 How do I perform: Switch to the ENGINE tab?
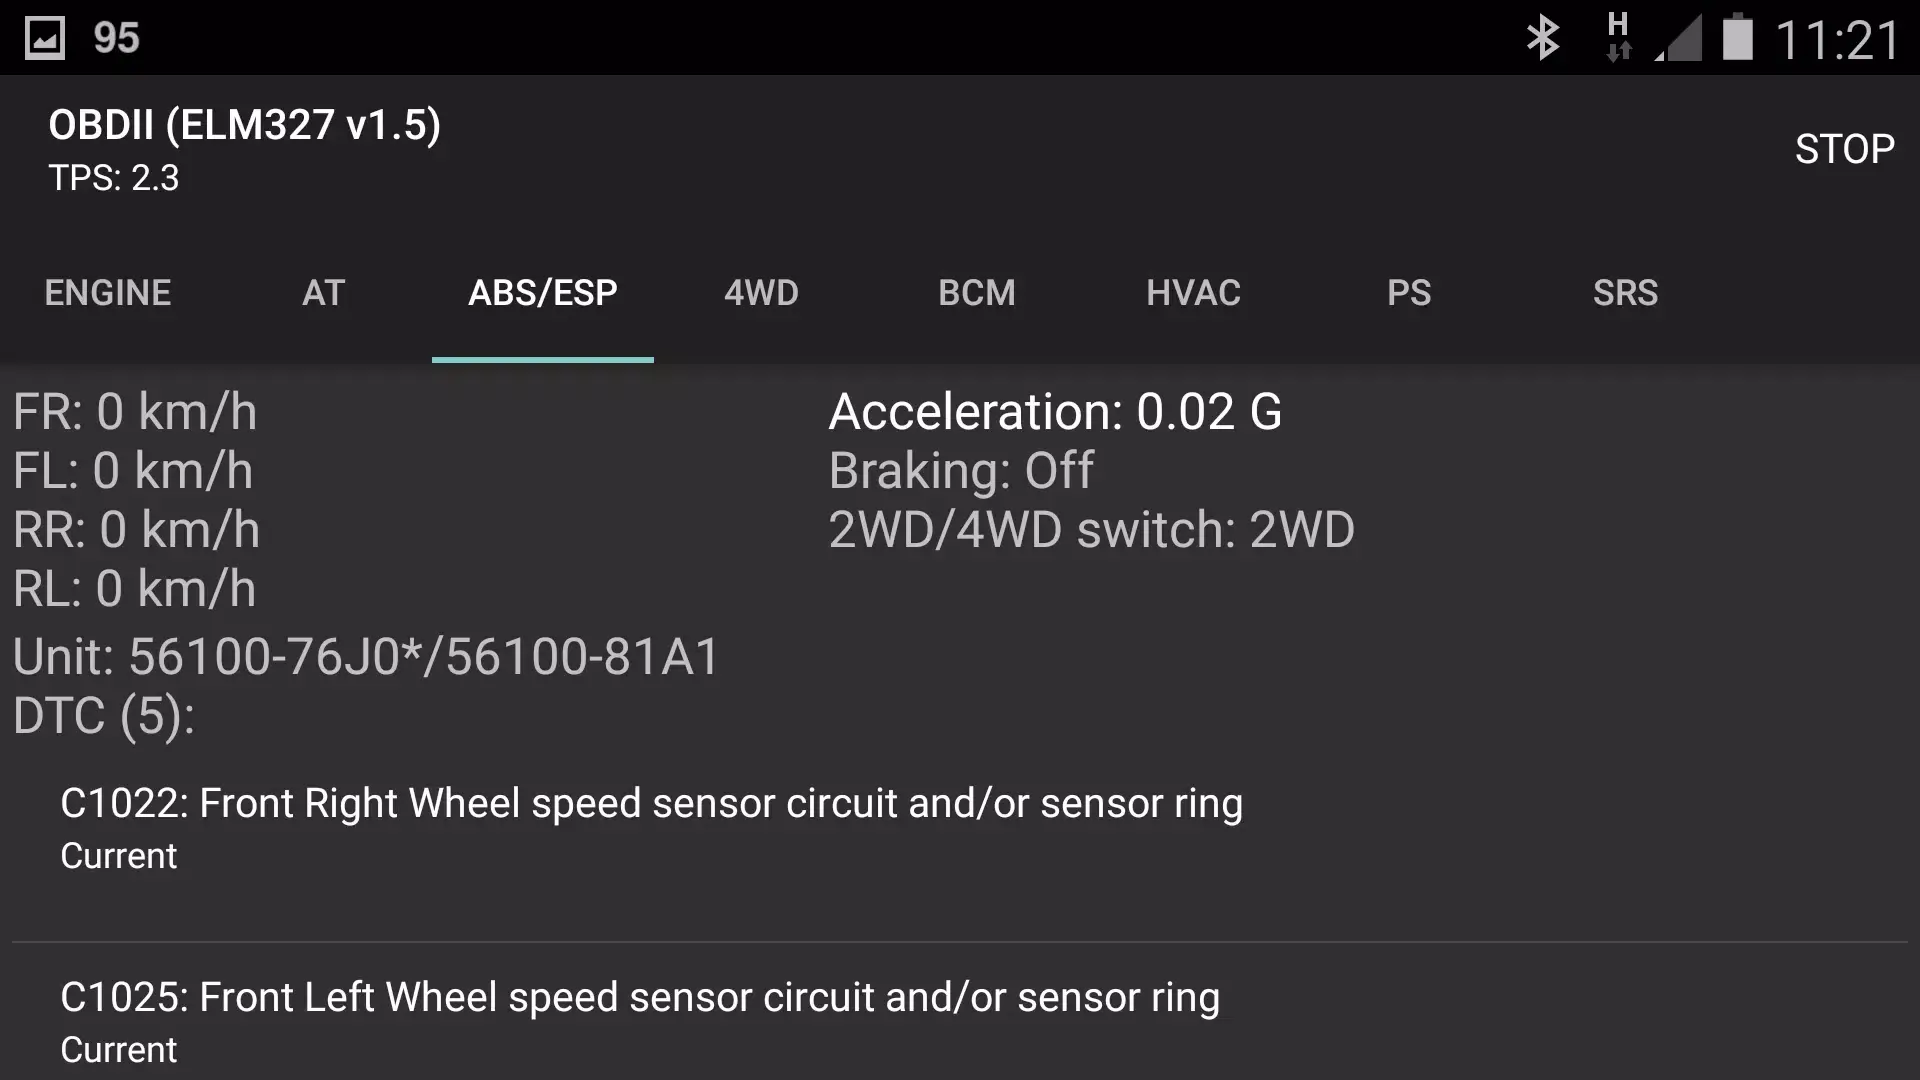pyautogui.click(x=107, y=292)
